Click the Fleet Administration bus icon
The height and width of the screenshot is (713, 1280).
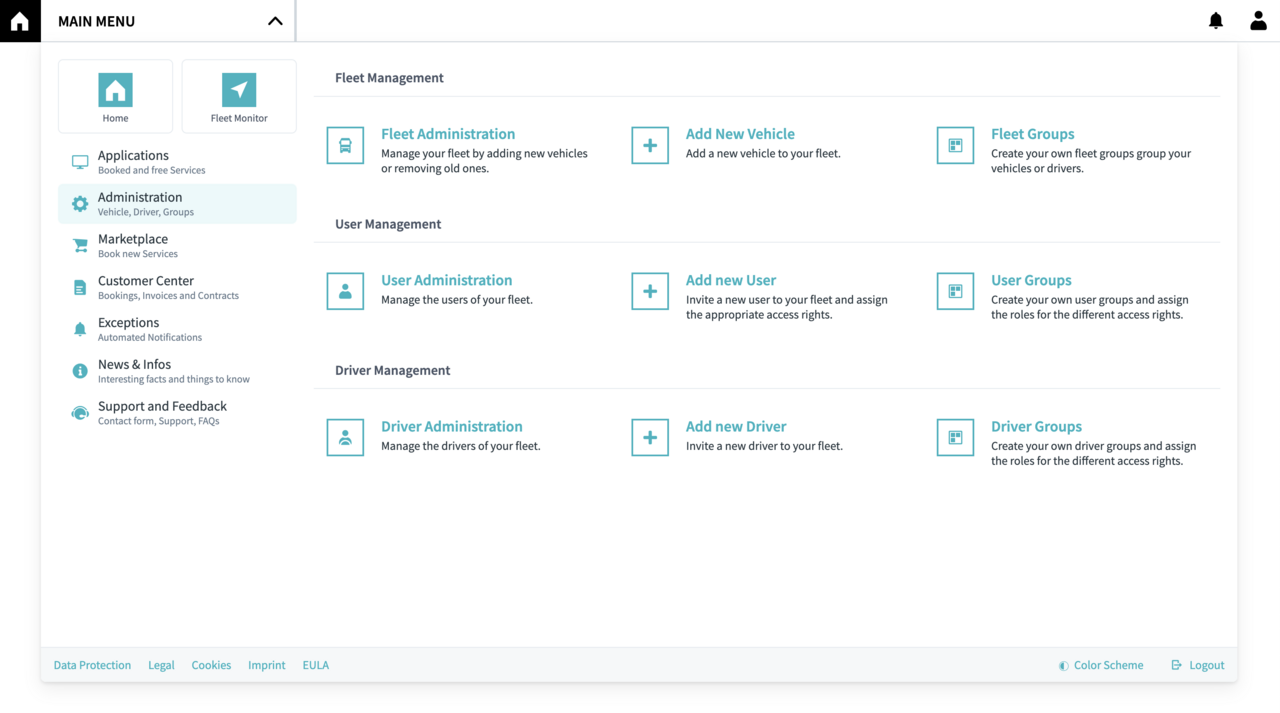click(x=345, y=146)
